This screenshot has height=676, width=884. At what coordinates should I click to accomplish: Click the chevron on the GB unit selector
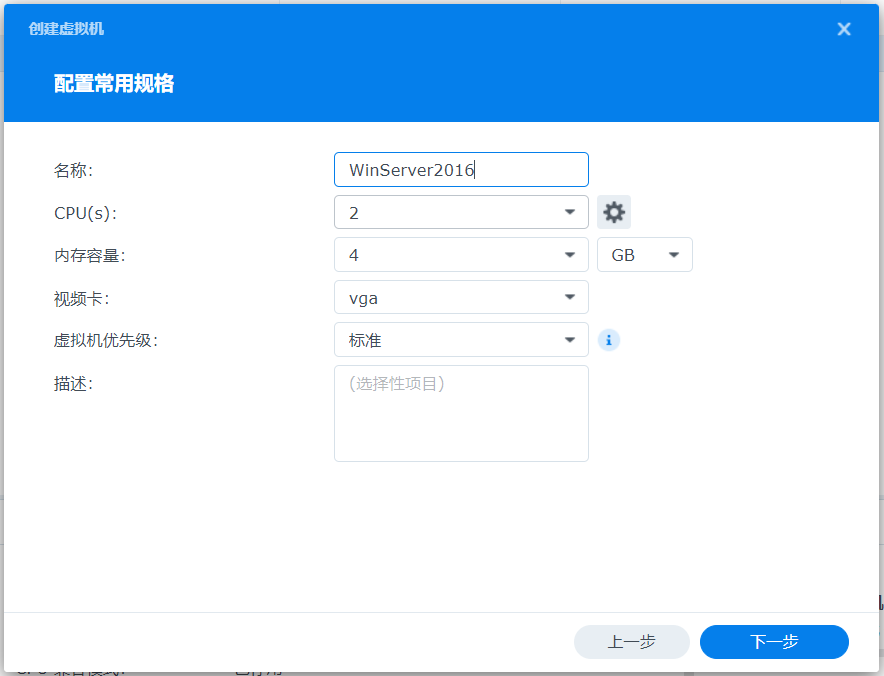(x=675, y=254)
